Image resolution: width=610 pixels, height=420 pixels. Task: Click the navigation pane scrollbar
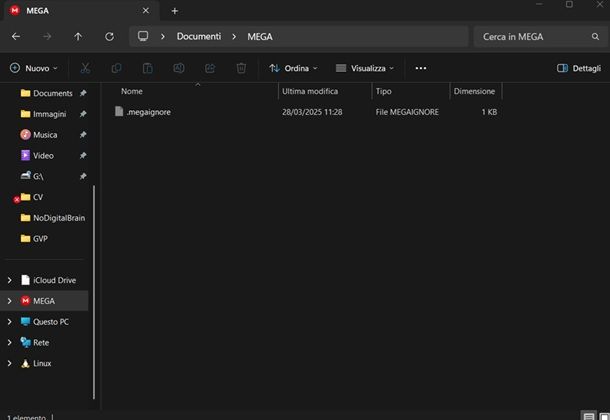point(94,292)
